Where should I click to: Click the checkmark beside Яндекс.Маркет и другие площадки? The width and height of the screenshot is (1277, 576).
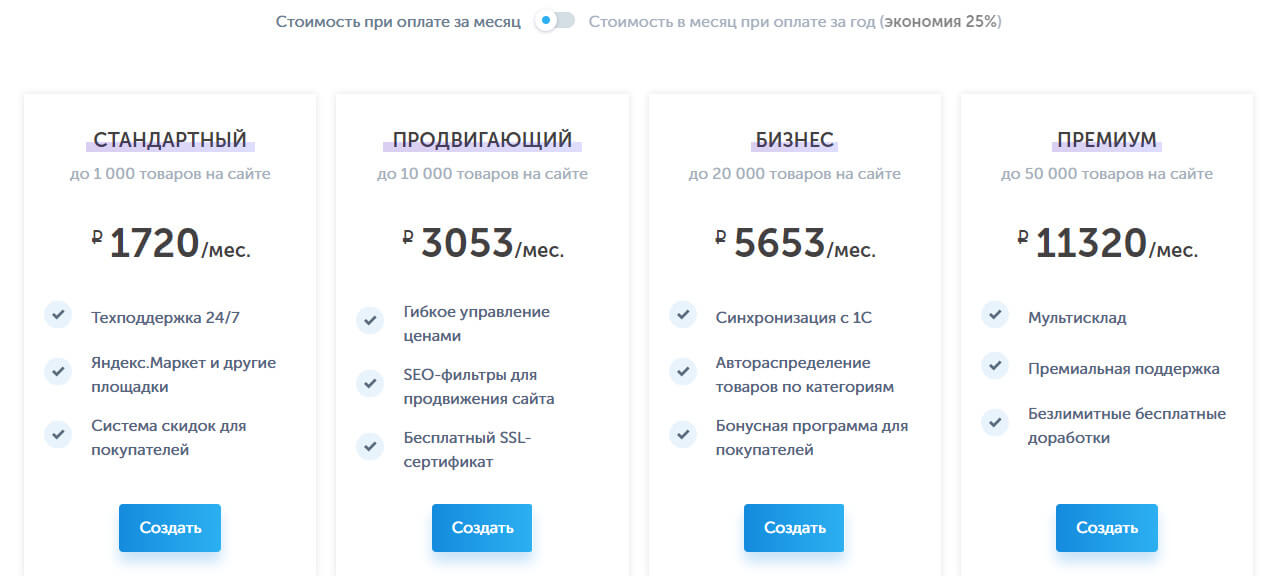[x=57, y=371]
